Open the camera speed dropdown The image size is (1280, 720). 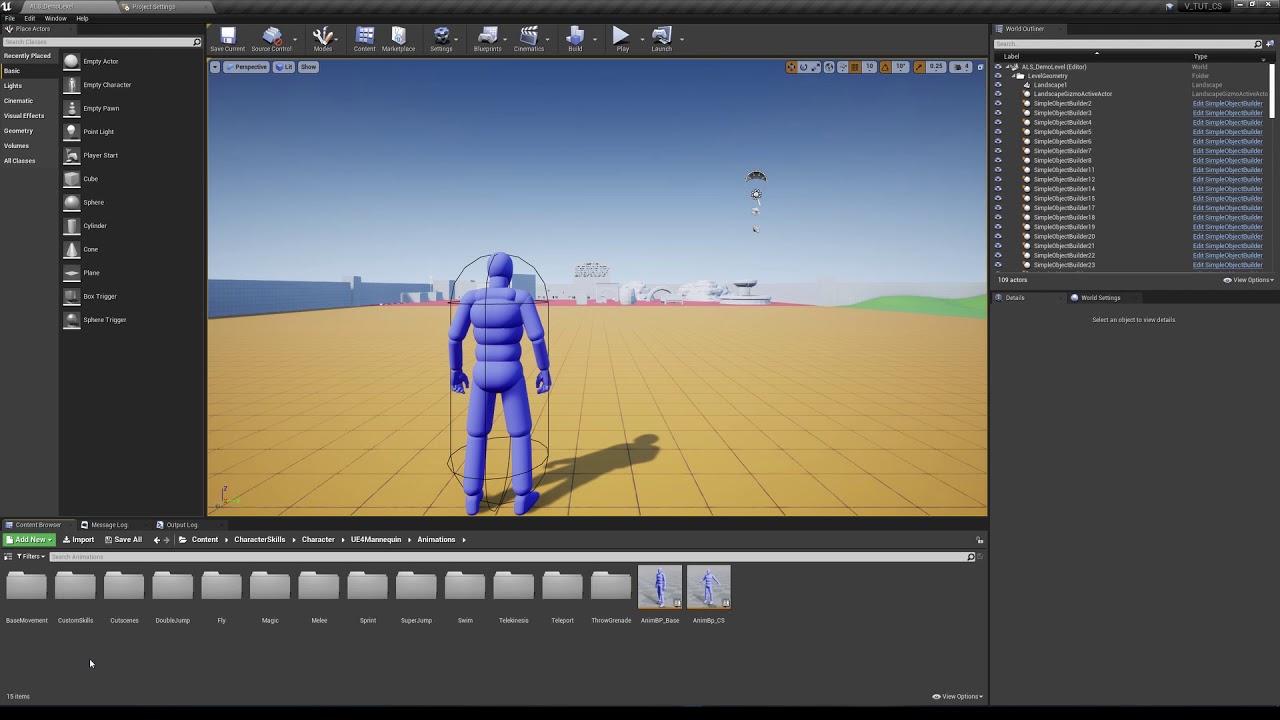960,67
